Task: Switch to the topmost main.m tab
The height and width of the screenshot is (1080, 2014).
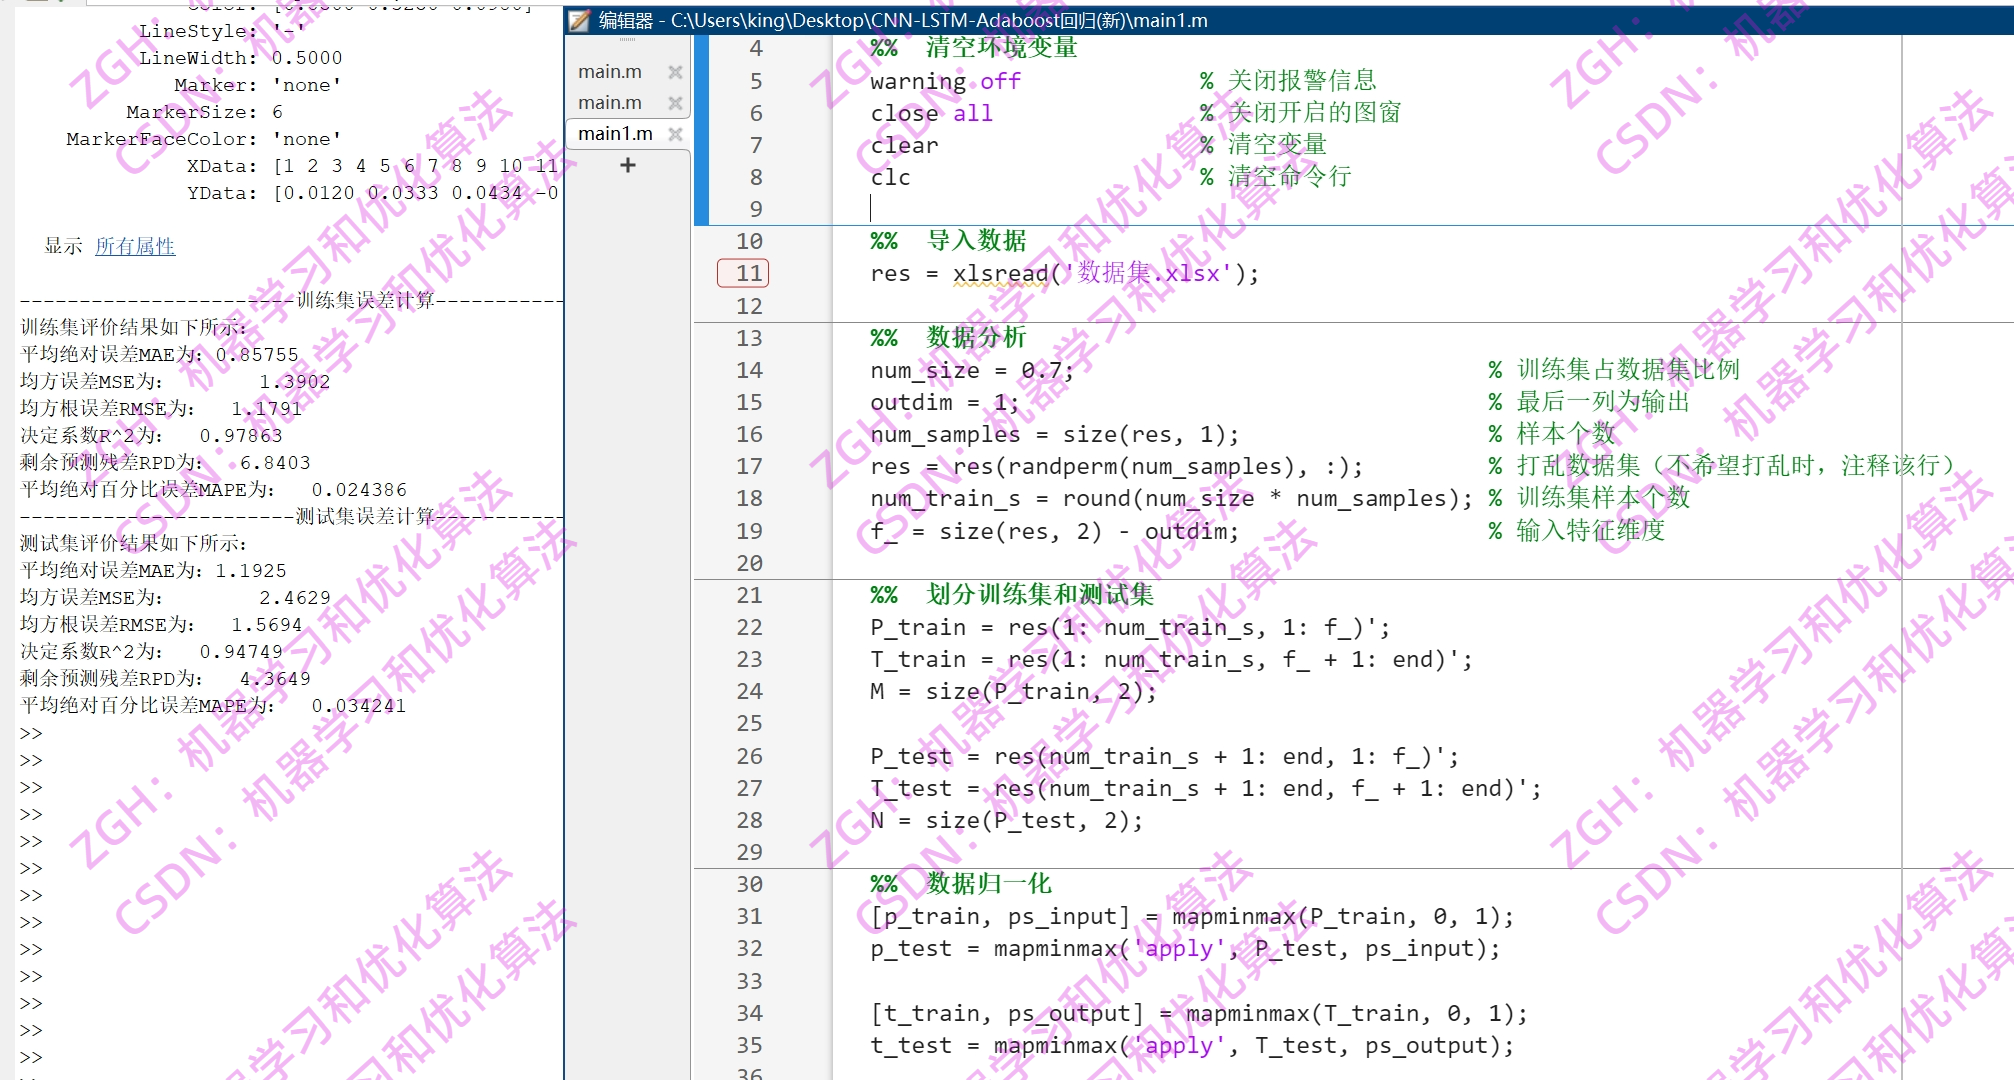Action: [x=609, y=72]
